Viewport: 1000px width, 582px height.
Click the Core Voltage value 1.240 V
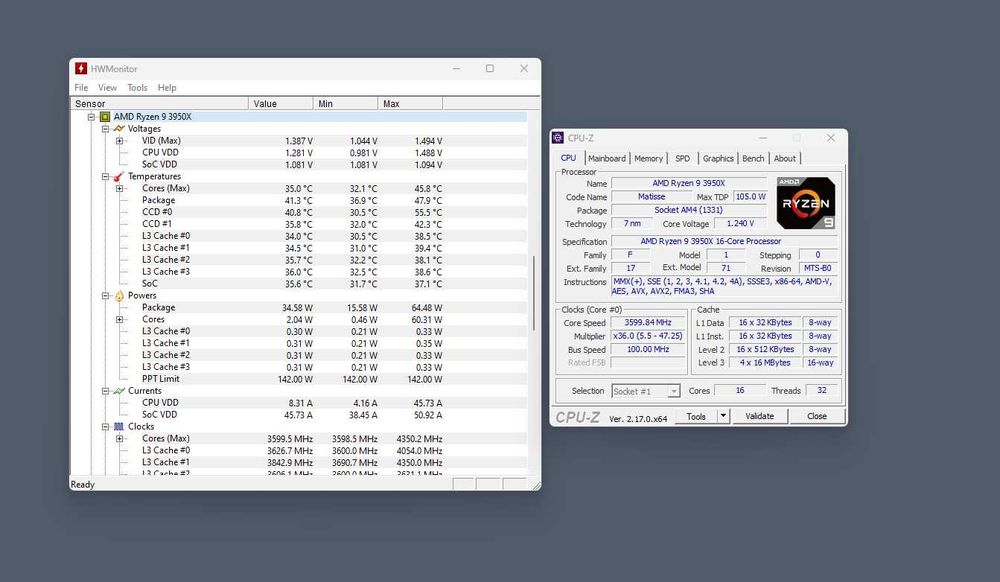740,223
